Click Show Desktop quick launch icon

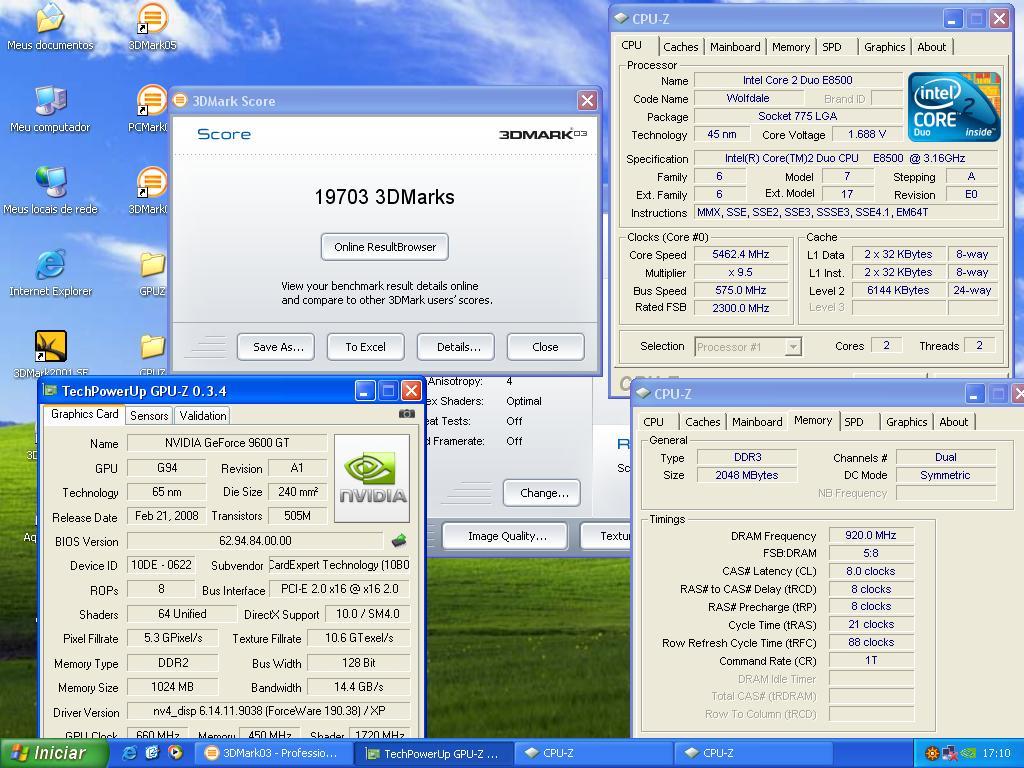coord(152,753)
